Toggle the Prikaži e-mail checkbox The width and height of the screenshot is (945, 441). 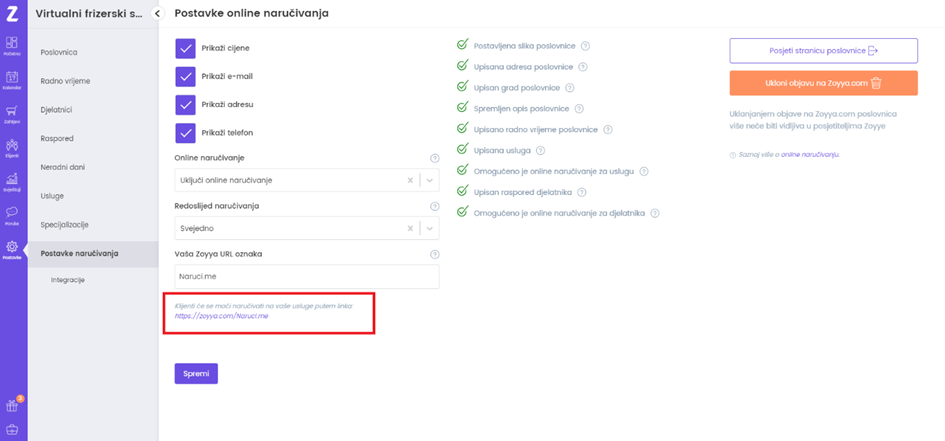185,77
